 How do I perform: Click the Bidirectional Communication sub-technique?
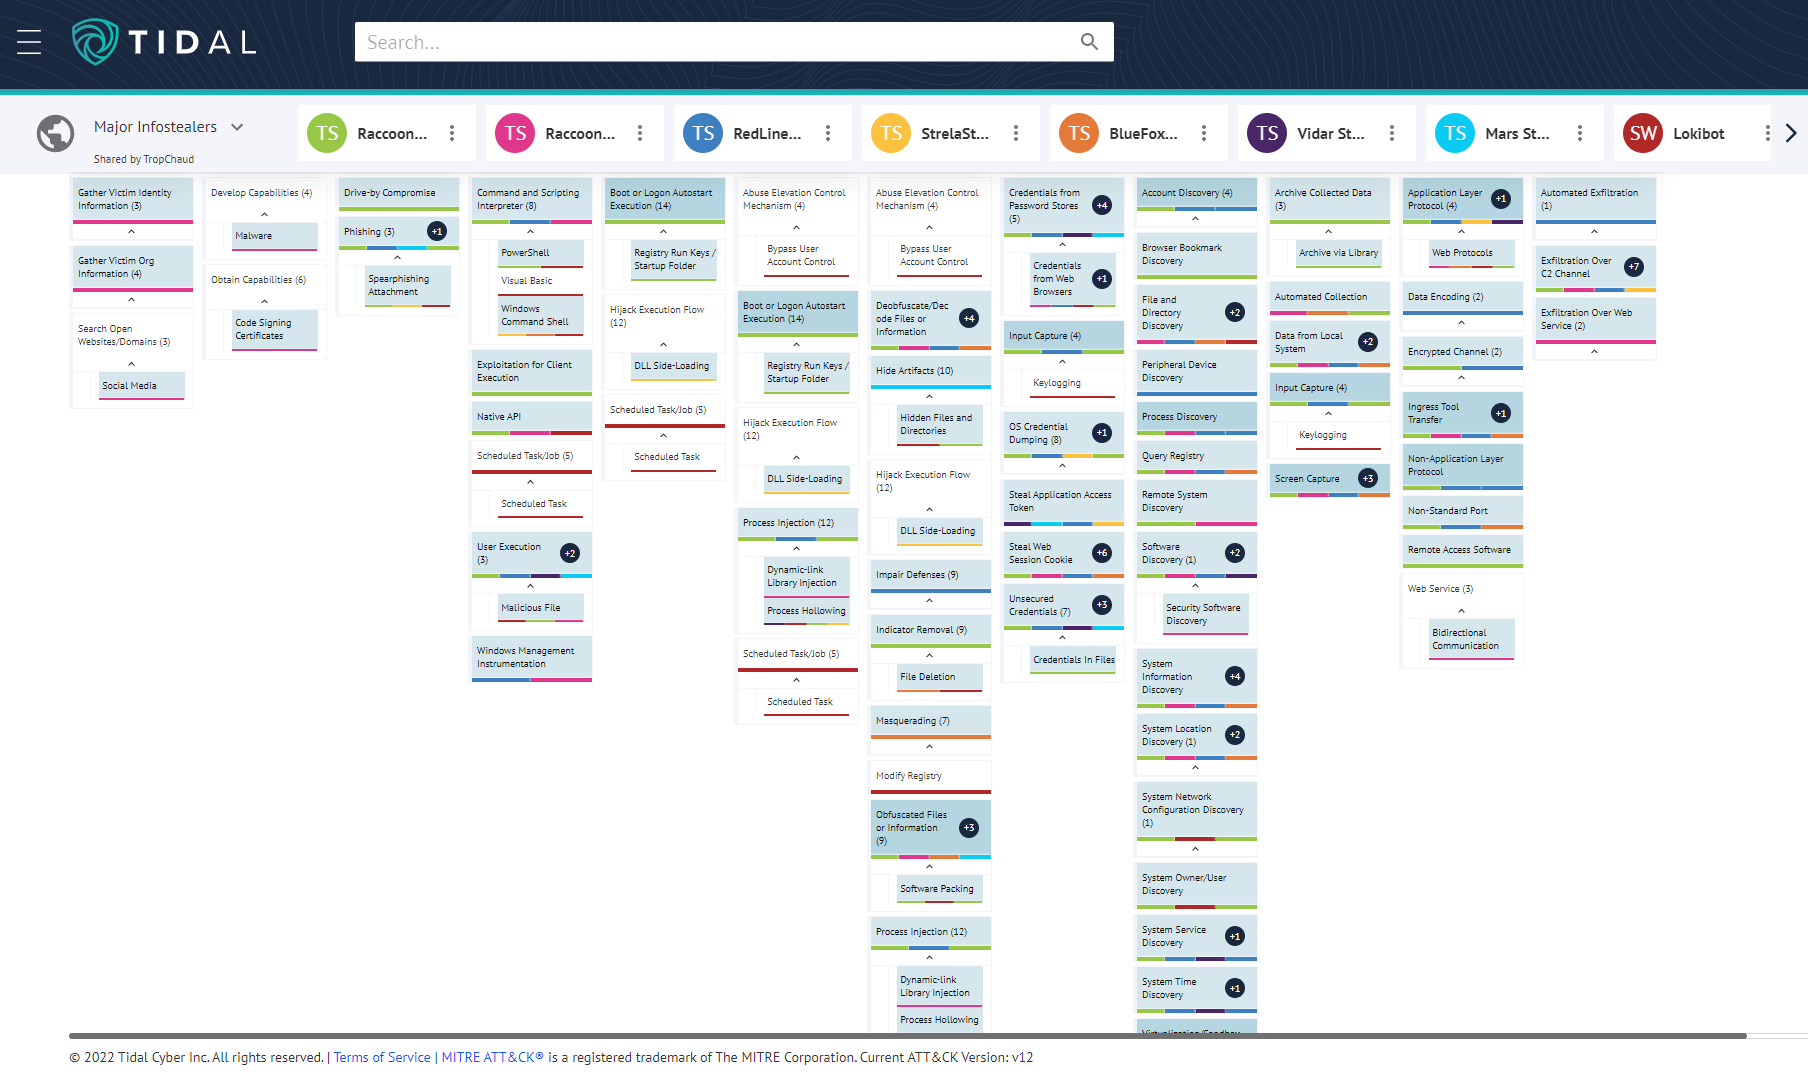(1470, 641)
